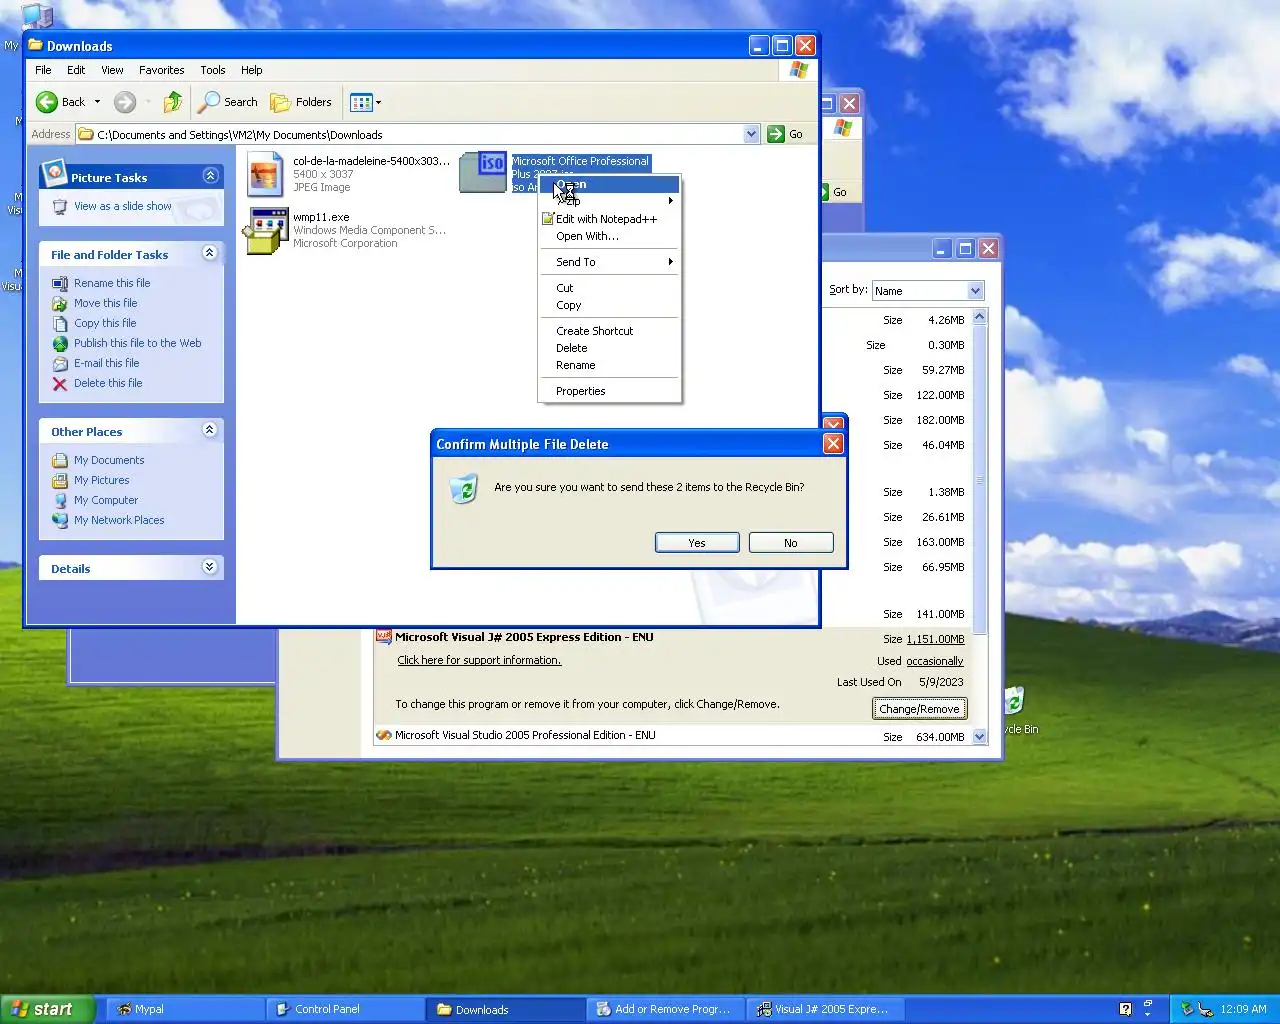The image size is (1280, 1024).
Task: Click View as a slide show
Action: tap(123, 206)
